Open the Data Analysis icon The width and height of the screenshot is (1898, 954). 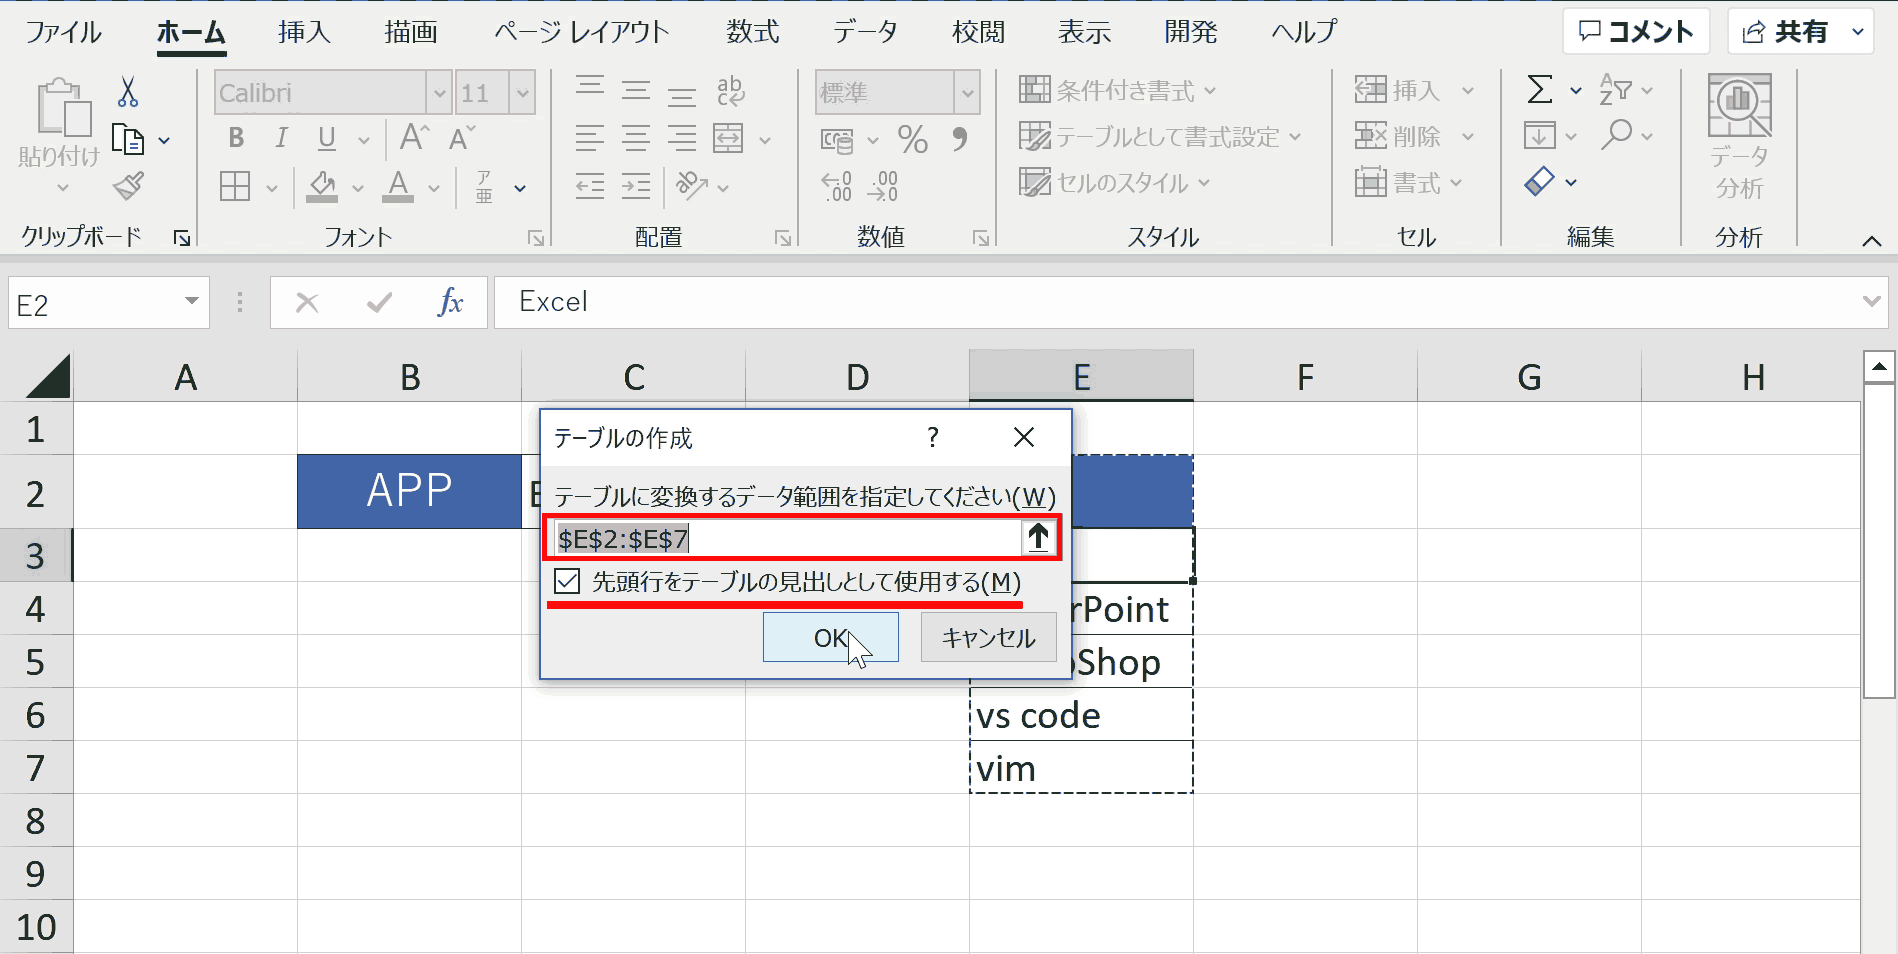[x=1740, y=137]
